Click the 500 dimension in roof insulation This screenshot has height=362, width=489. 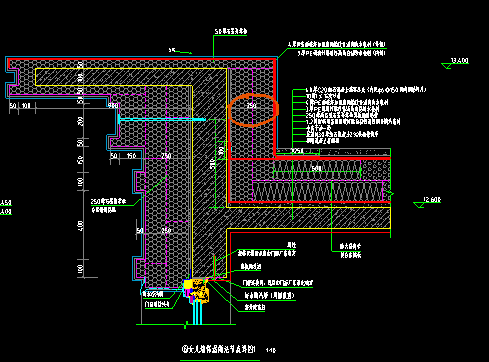point(316,168)
